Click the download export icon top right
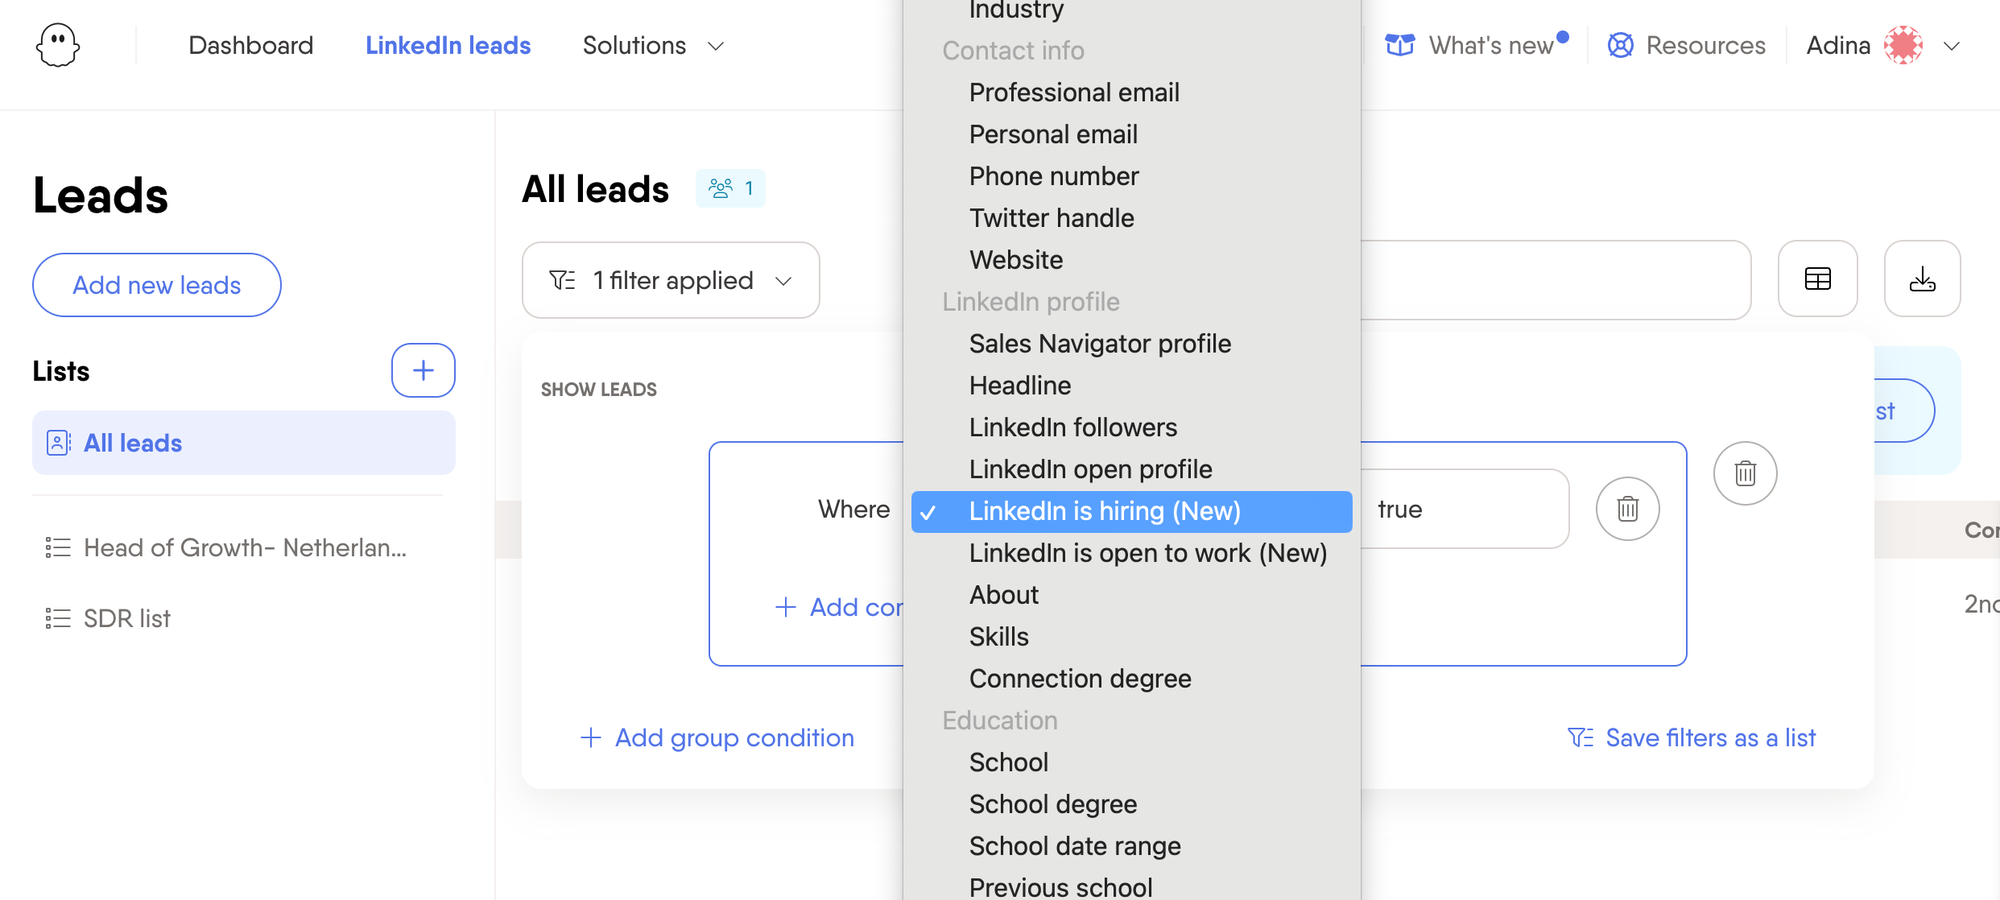 (1922, 279)
